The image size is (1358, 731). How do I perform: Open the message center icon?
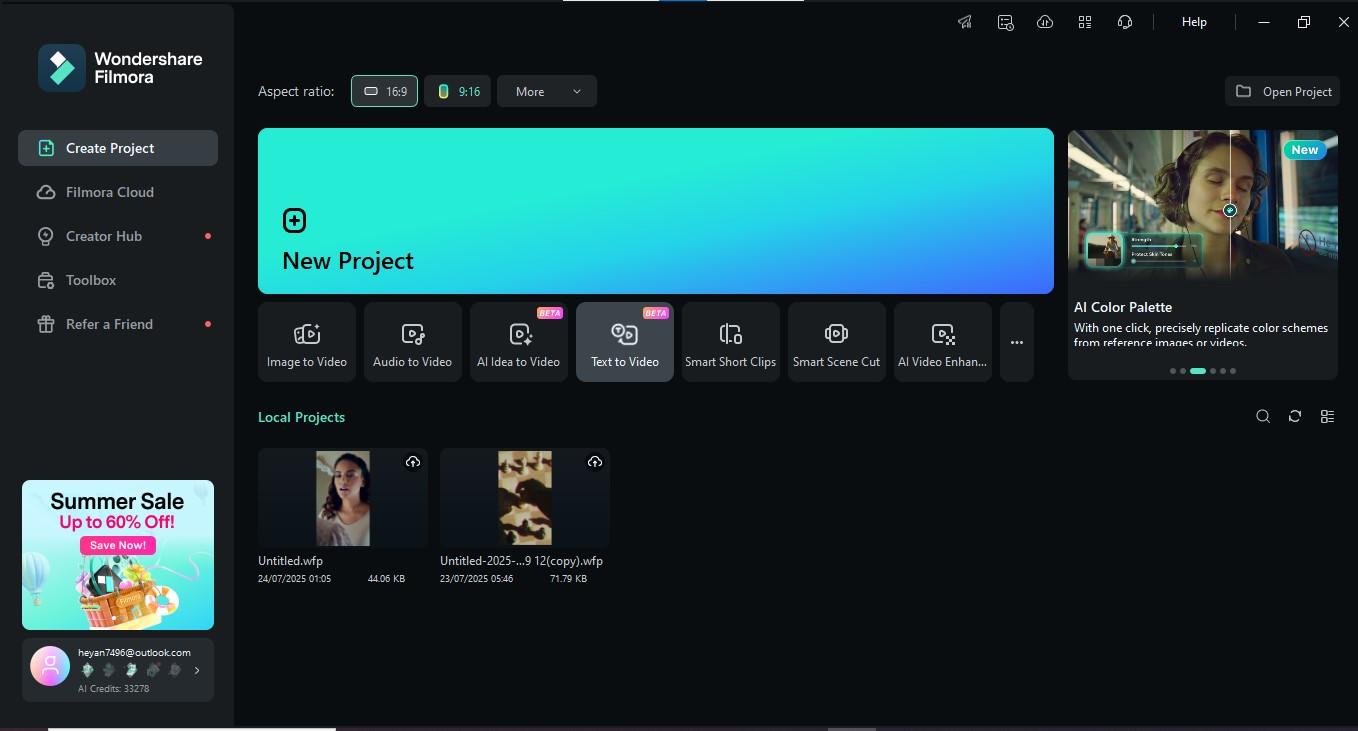[x=1006, y=22]
